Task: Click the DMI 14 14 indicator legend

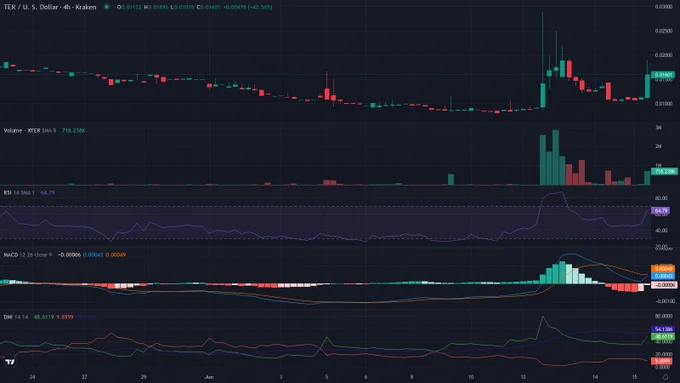Action: coord(16,317)
